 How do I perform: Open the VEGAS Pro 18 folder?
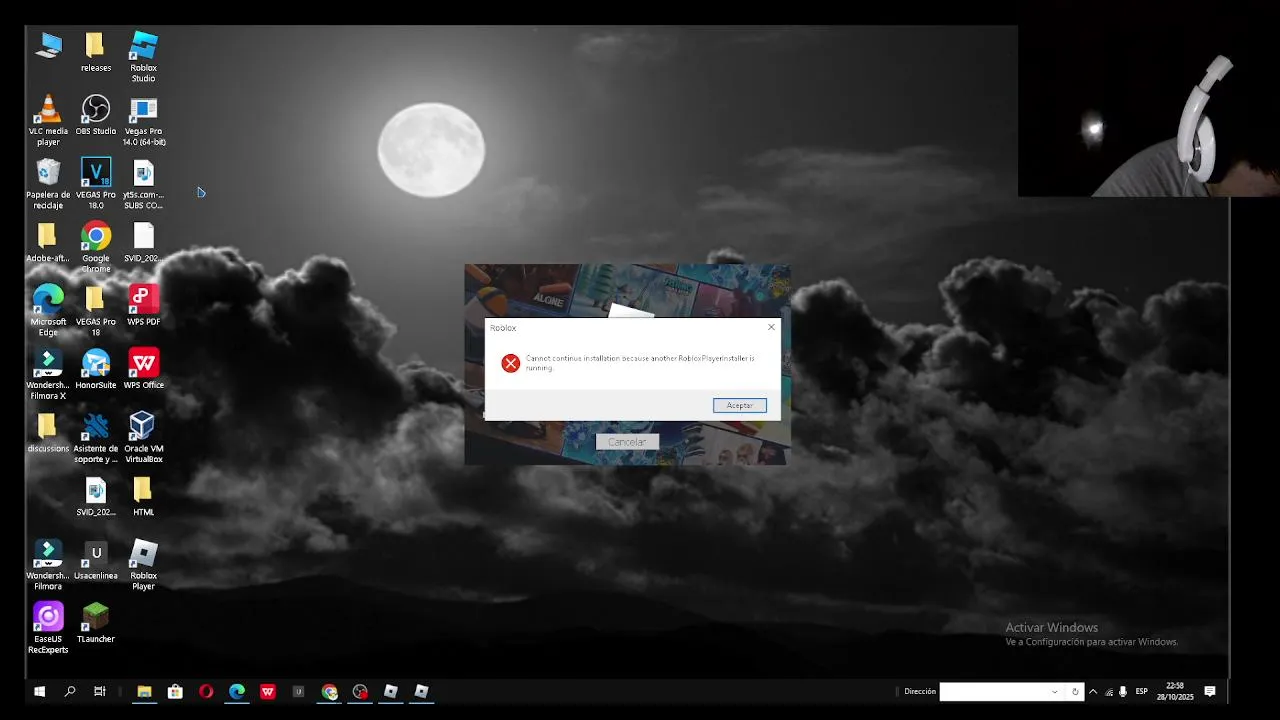point(96,310)
